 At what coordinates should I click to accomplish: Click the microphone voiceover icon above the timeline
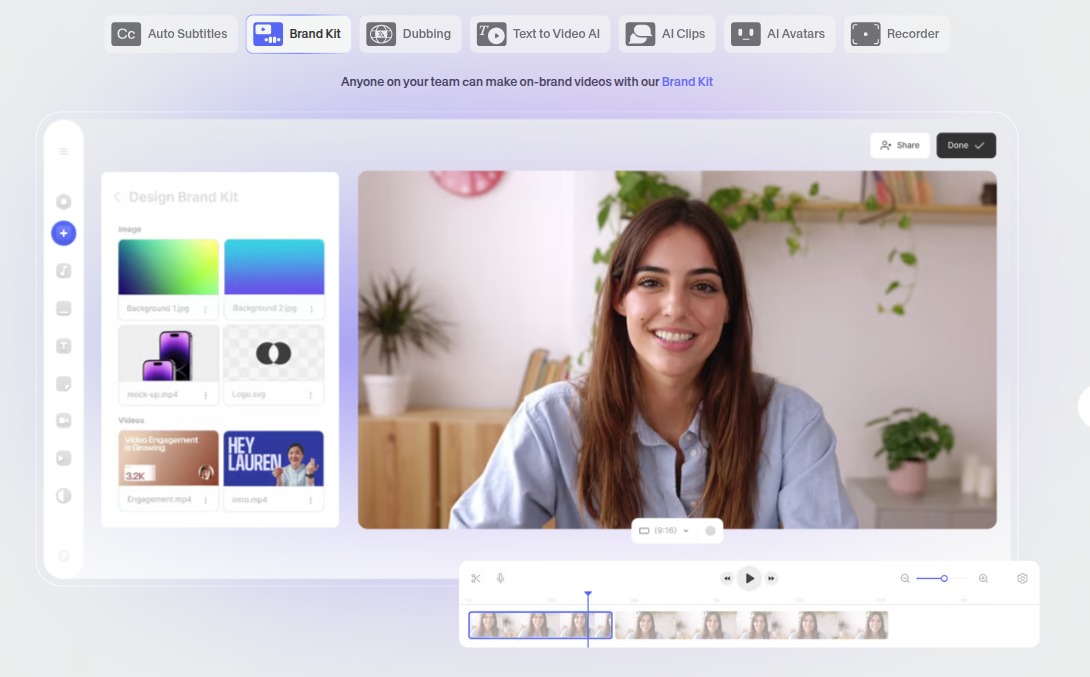pos(501,578)
